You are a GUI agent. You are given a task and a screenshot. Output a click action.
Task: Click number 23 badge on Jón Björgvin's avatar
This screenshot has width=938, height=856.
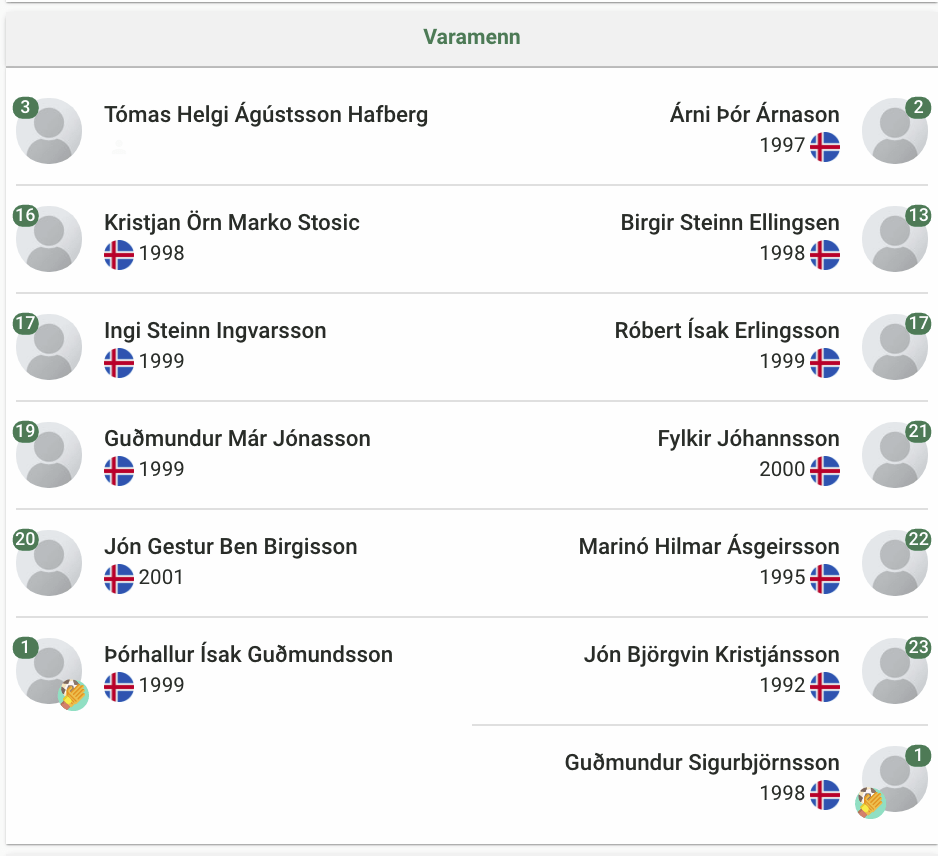[918, 647]
